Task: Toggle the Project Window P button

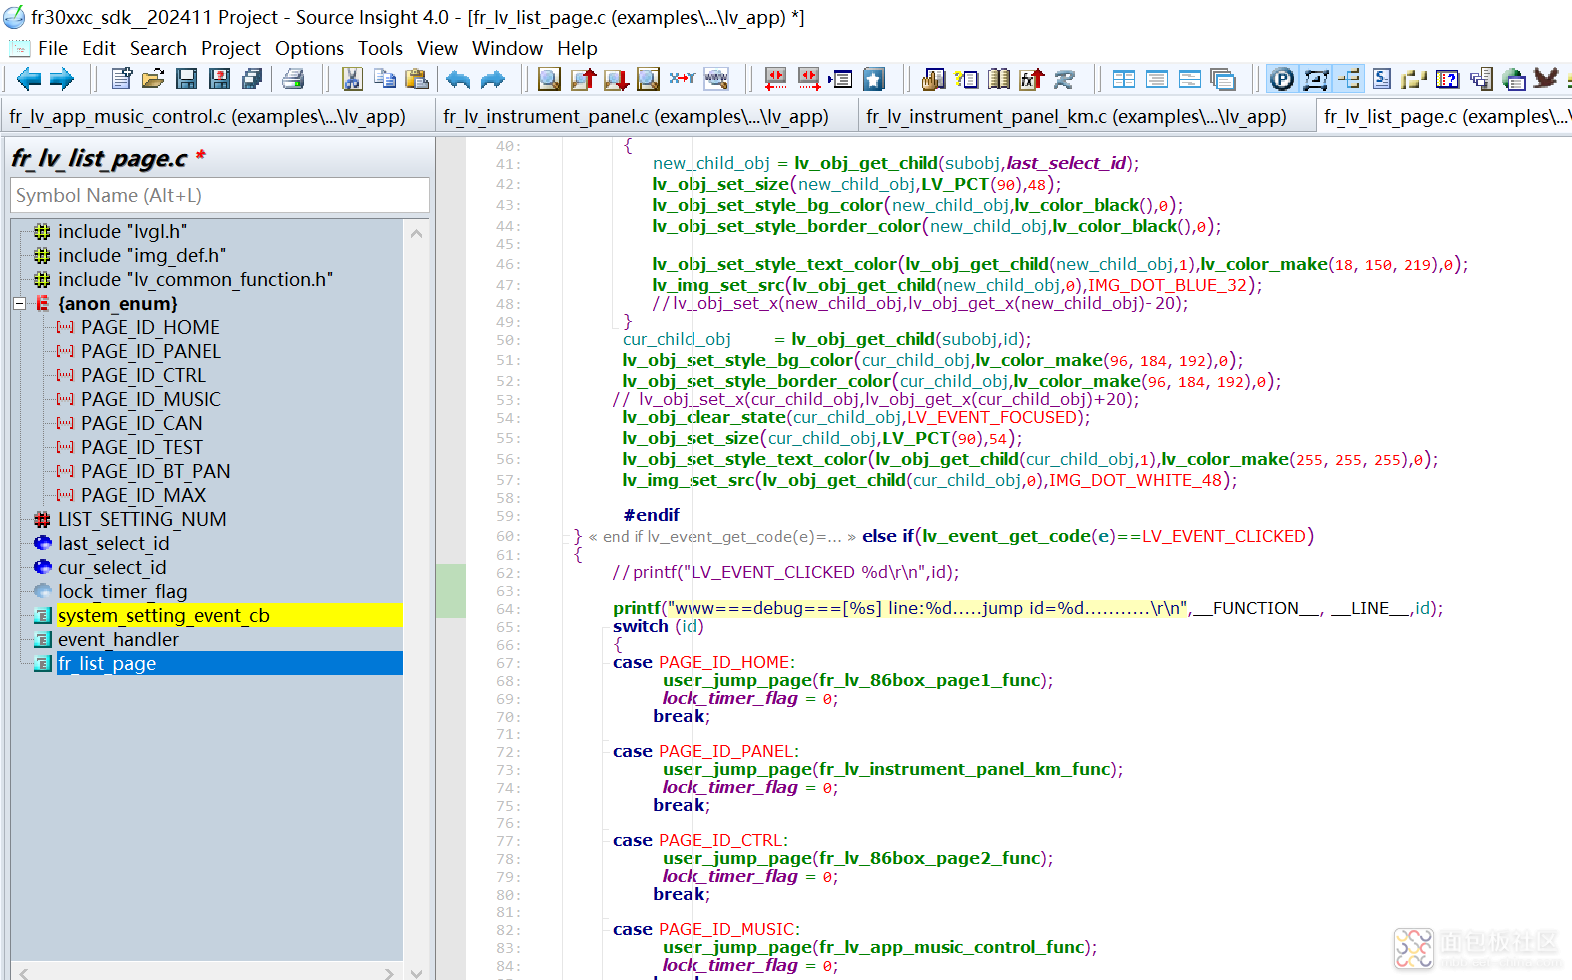Action: click(1282, 79)
